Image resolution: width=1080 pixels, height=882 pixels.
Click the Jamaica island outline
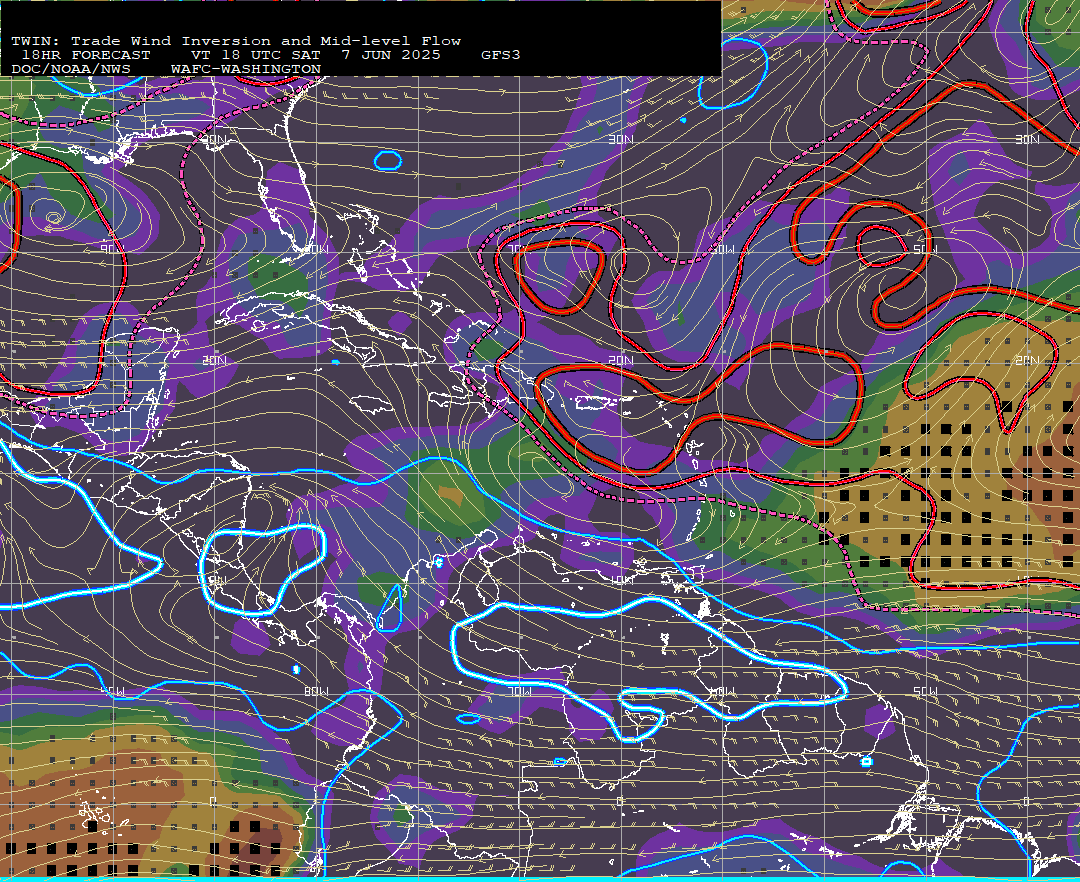pyautogui.click(x=374, y=406)
